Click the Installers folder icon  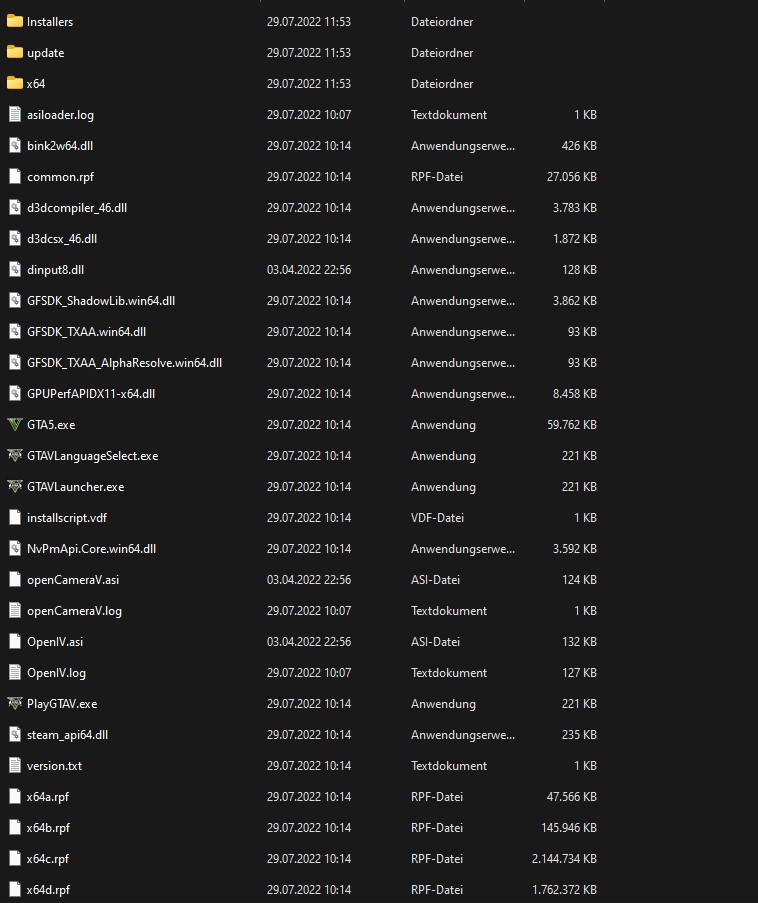tap(15, 21)
